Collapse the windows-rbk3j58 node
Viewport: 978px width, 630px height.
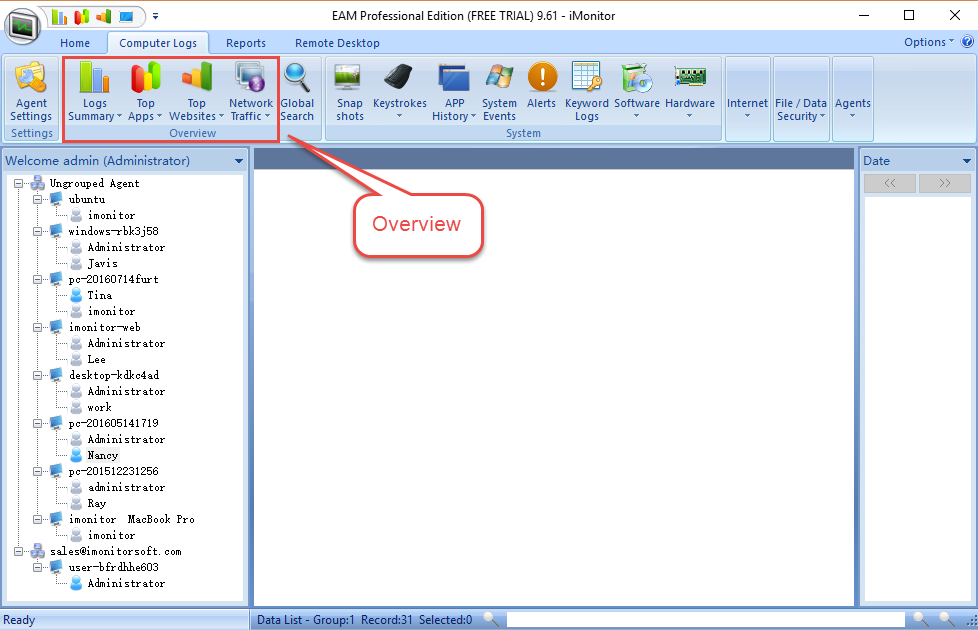coord(37,231)
